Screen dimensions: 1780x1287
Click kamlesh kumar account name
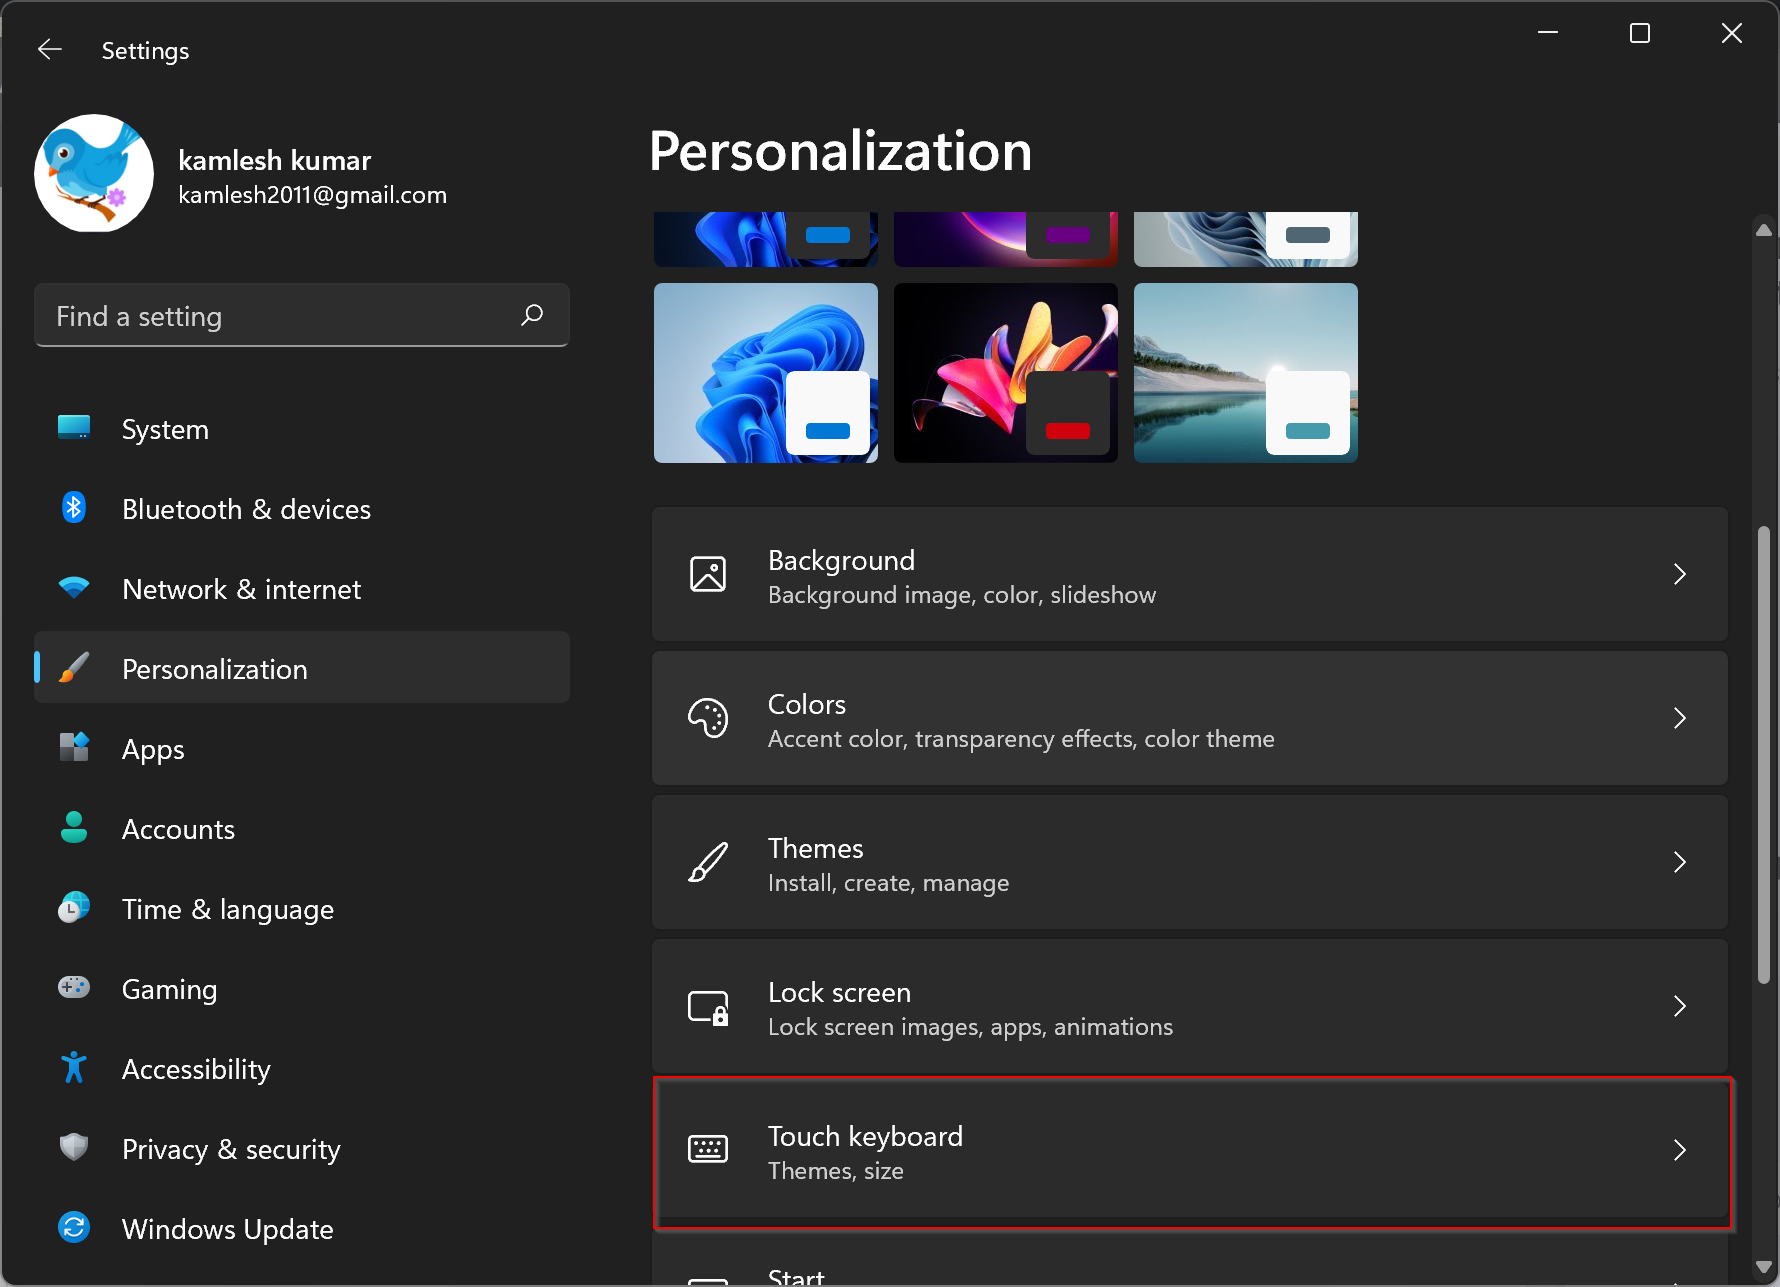click(x=274, y=160)
